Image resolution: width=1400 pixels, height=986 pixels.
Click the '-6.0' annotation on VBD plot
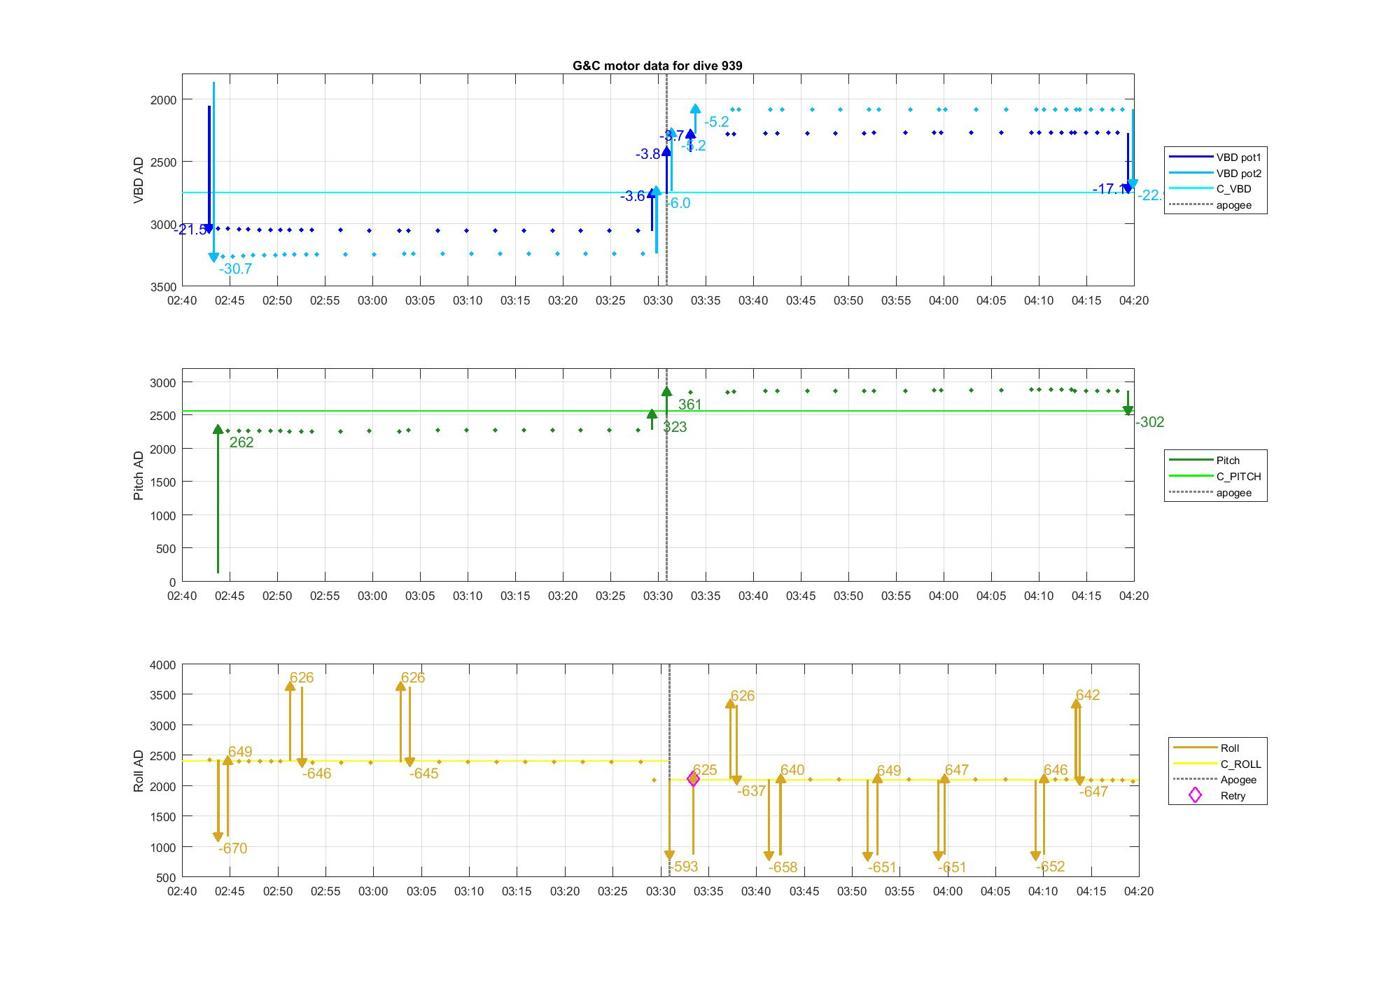click(x=678, y=203)
